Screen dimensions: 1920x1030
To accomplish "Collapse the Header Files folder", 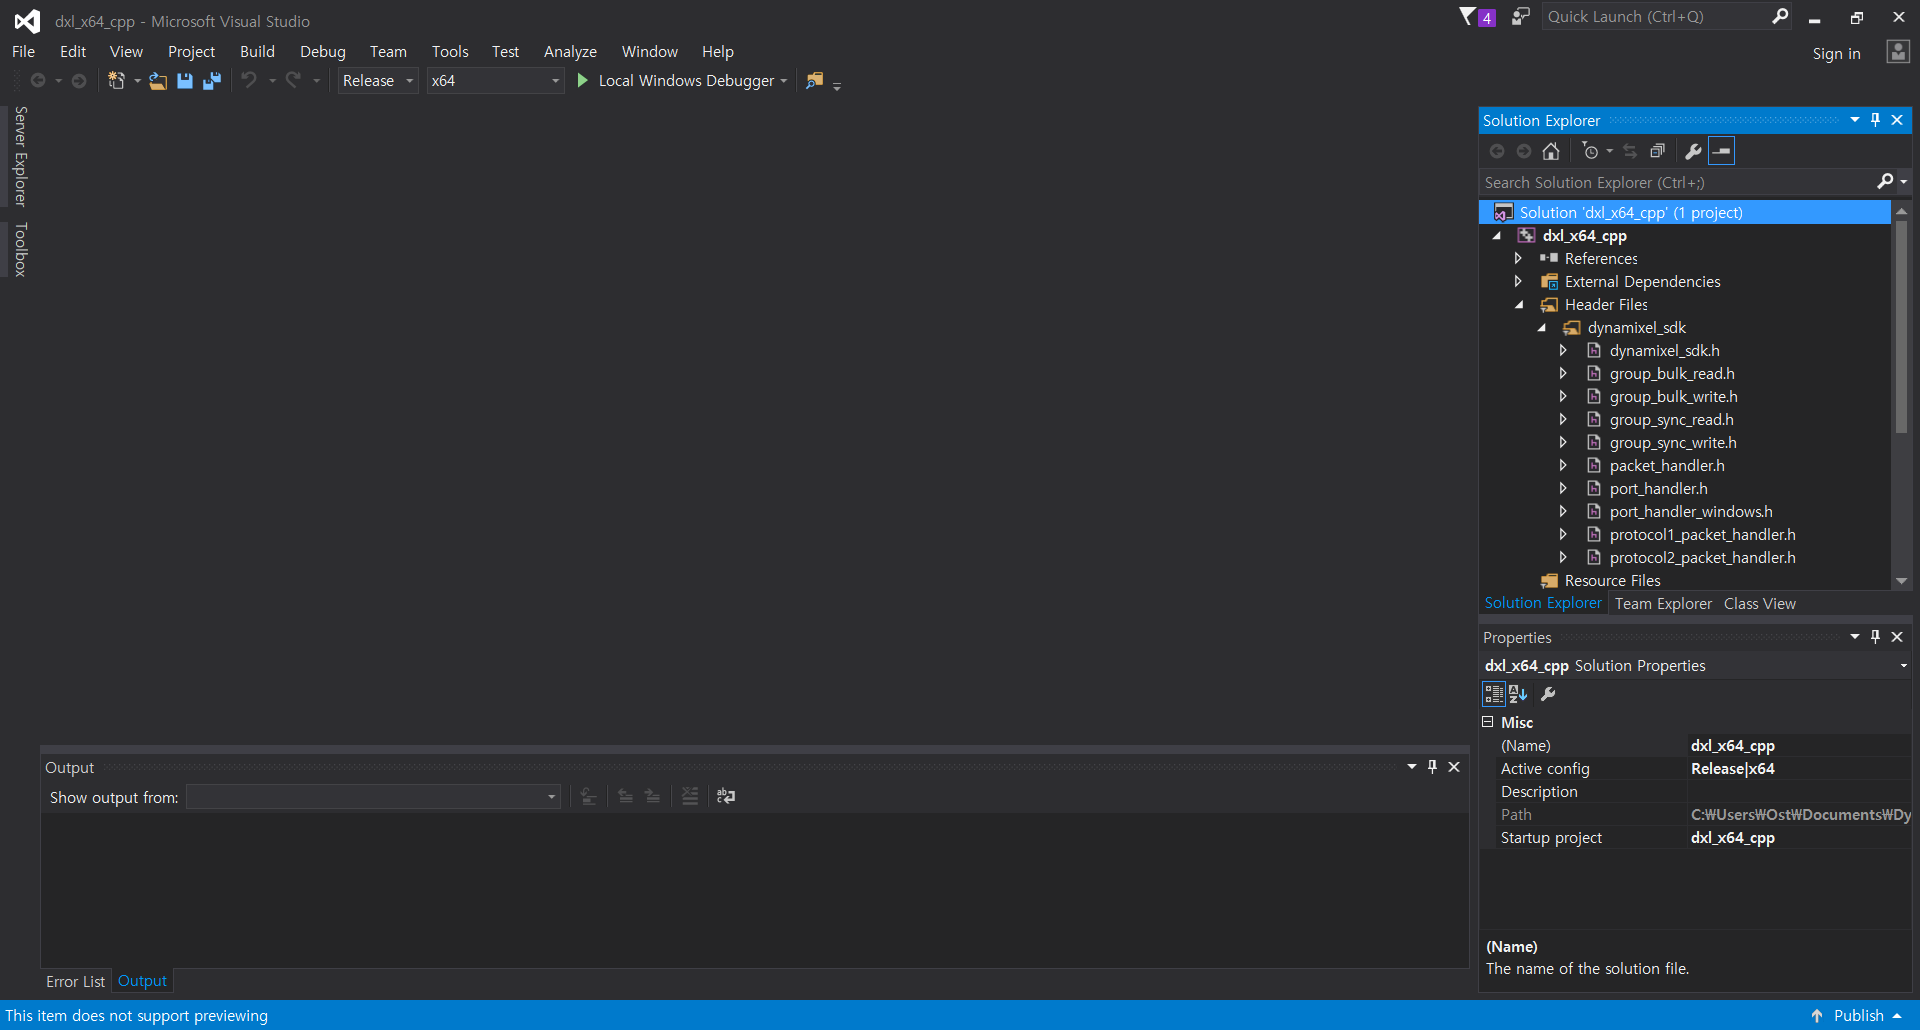I will click(x=1519, y=305).
